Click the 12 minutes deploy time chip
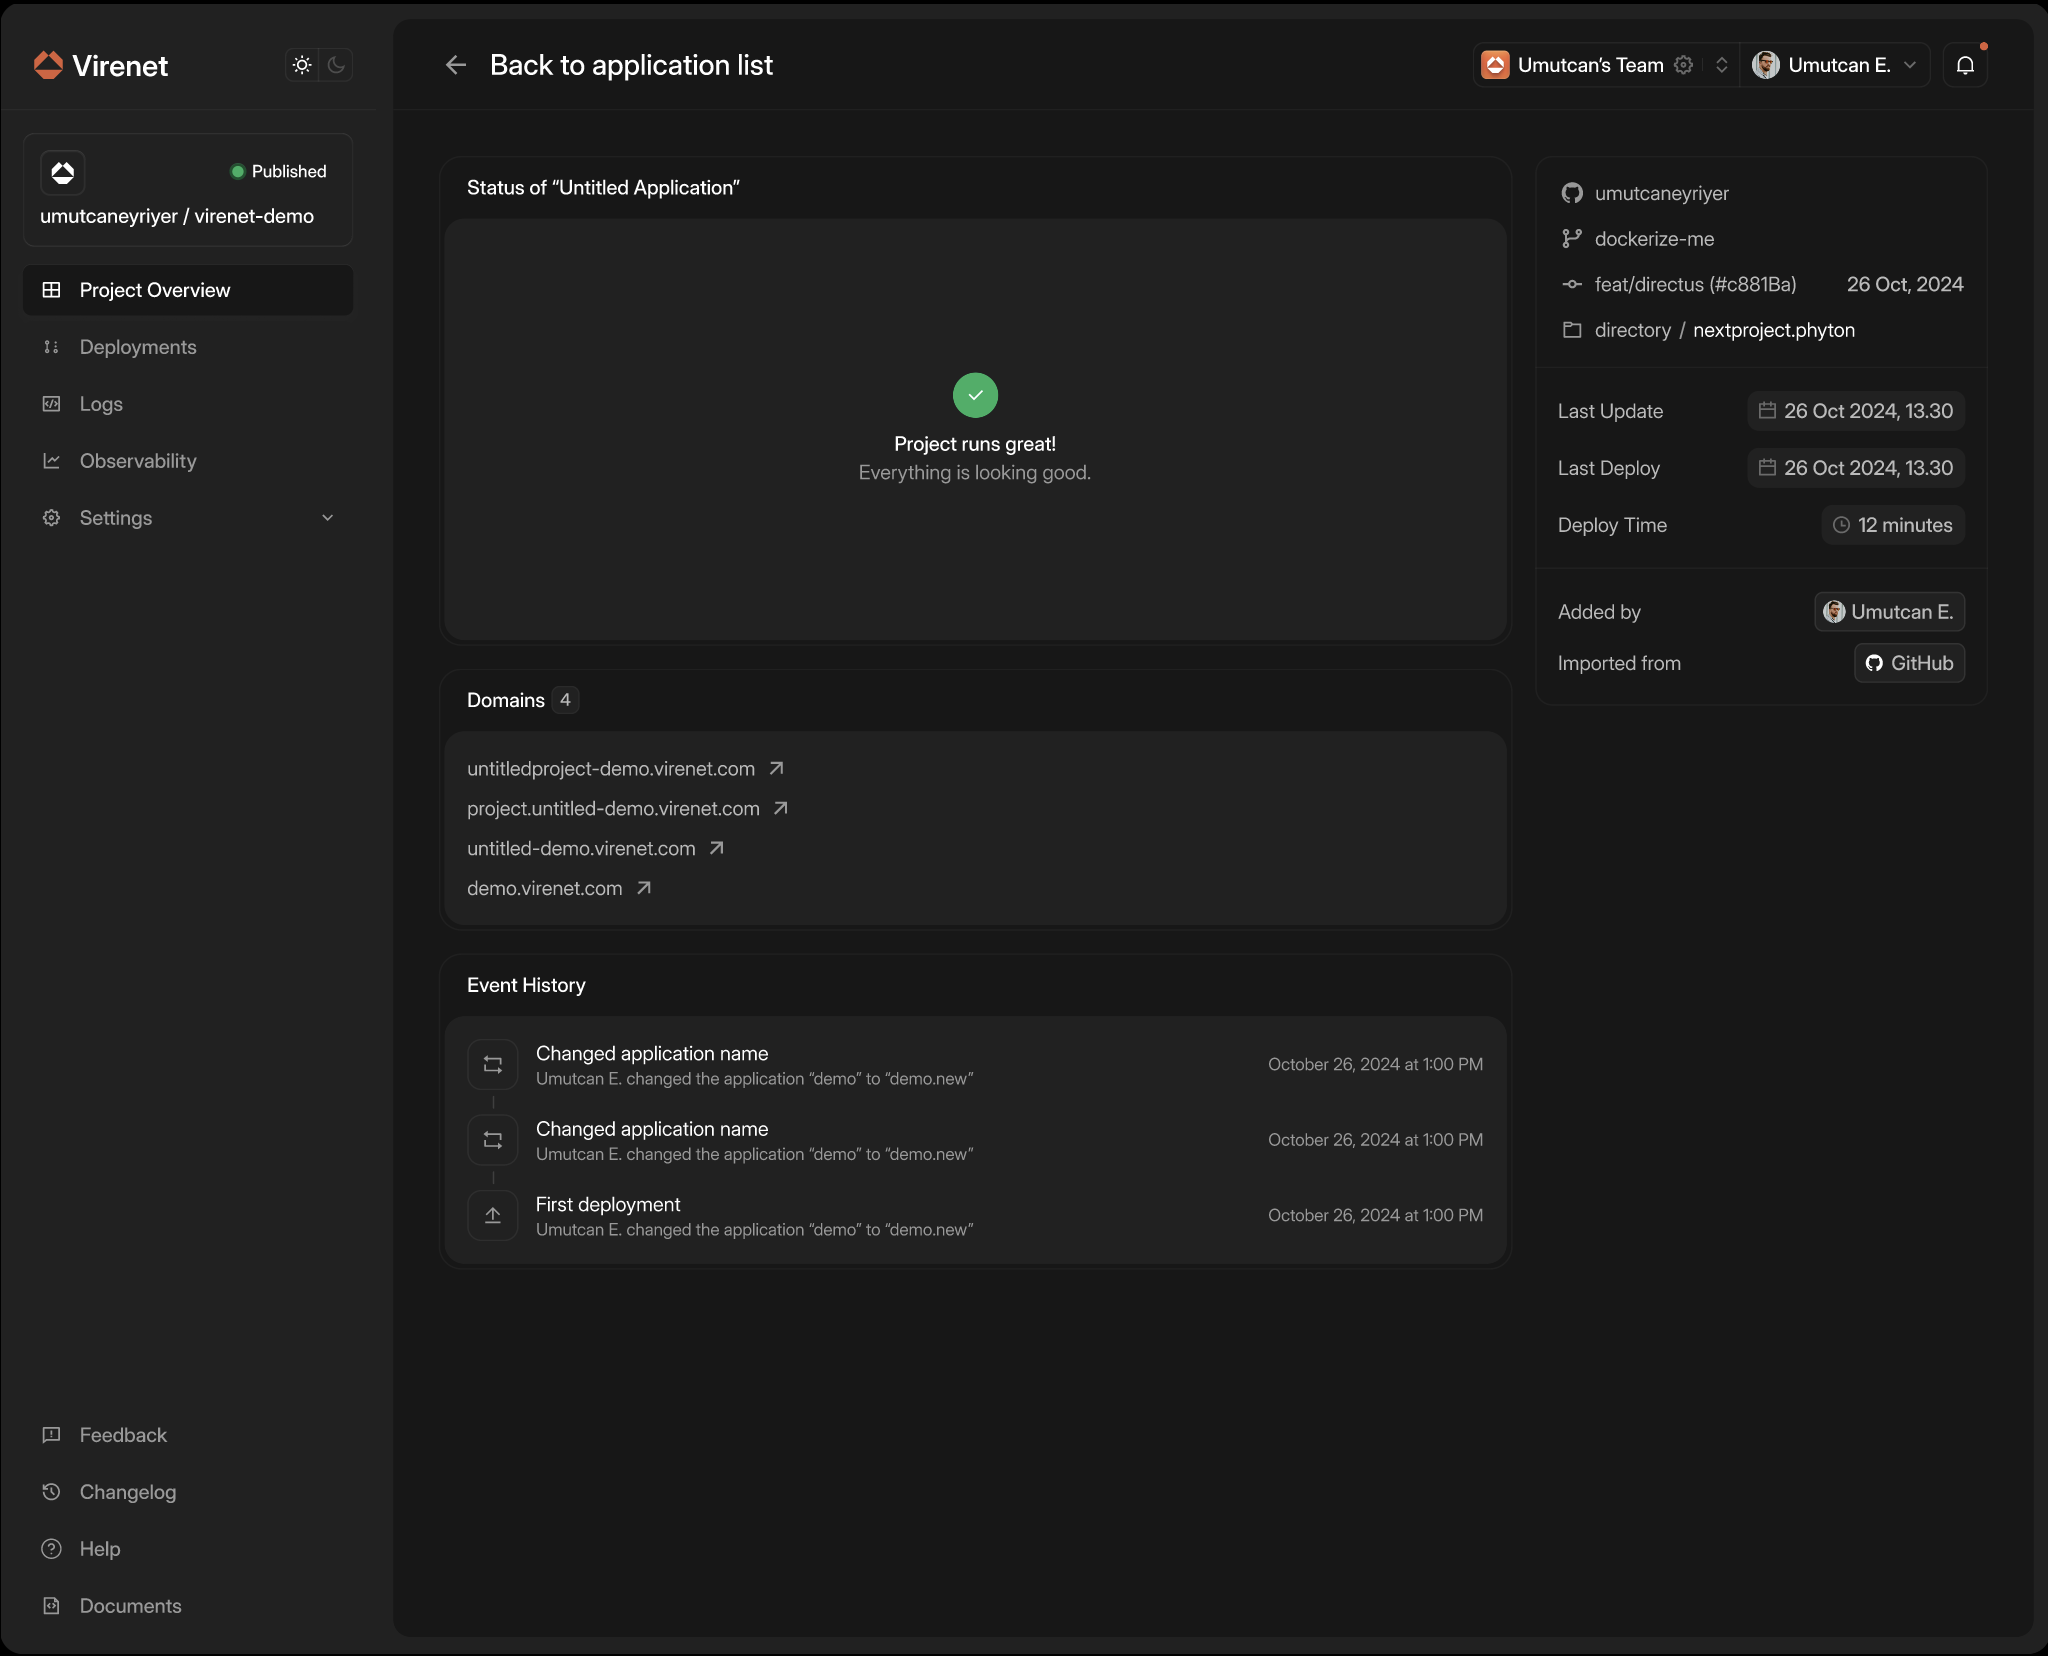Image resolution: width=2048 pixels, height=1656 pixels. (1893, 525)
